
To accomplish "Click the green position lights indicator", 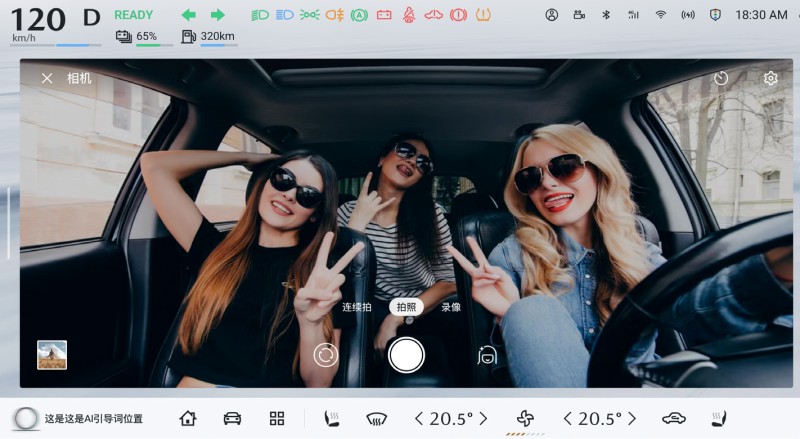I will click(x=310, y=15).
